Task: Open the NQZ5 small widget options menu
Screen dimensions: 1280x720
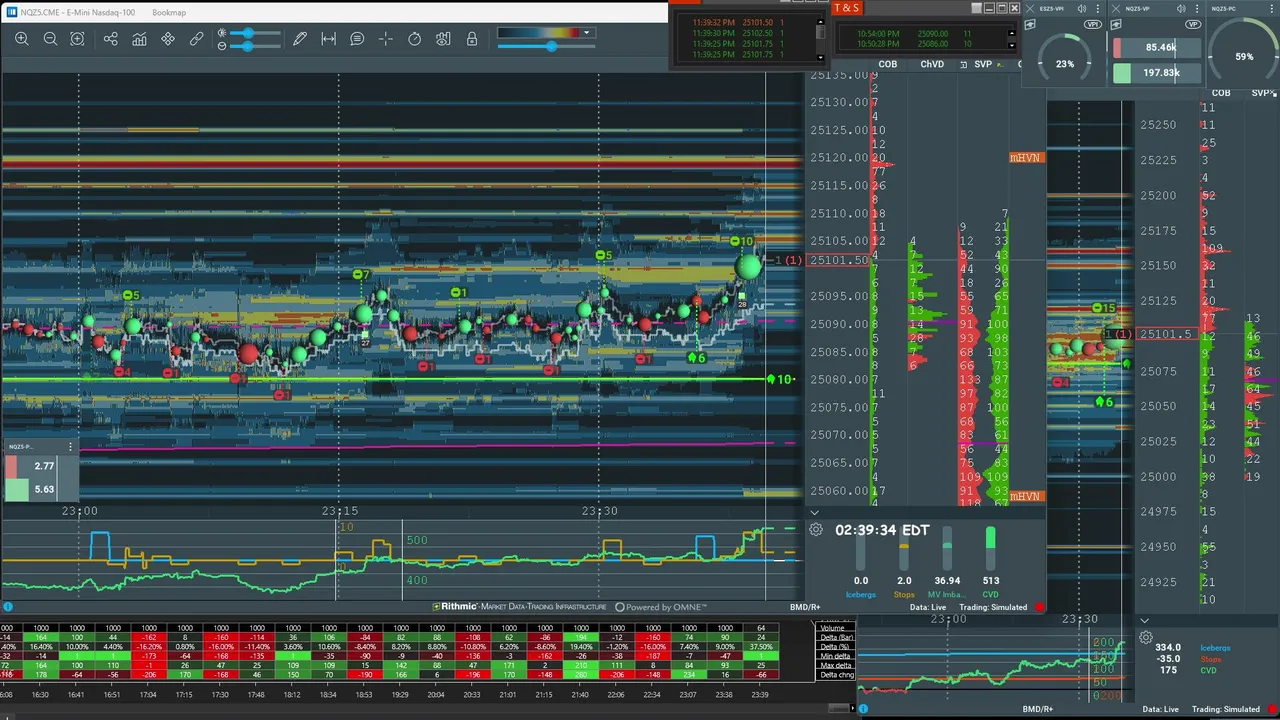Action: click(70, 447)
